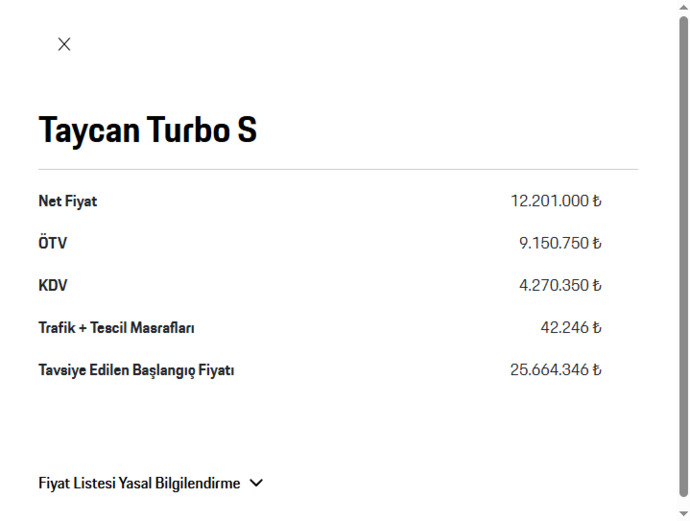The height and width of the screenshot is (521, 690).
Task: Click the KDV label
Action: pos(53,286)
